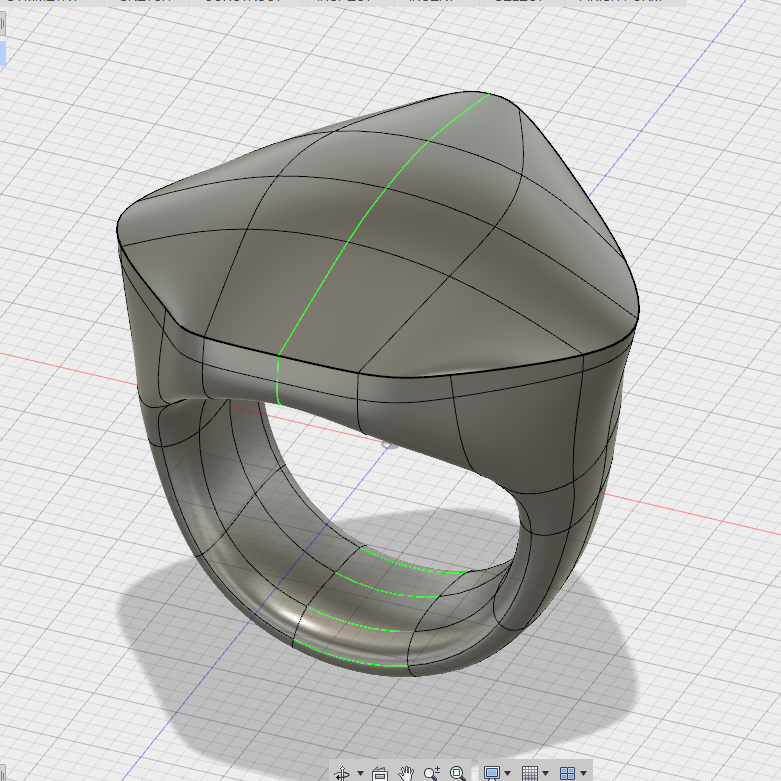Screen dimensions: 781x781
Task: Click FINISH FORM in the toolbar
Action: pos(623,1)
